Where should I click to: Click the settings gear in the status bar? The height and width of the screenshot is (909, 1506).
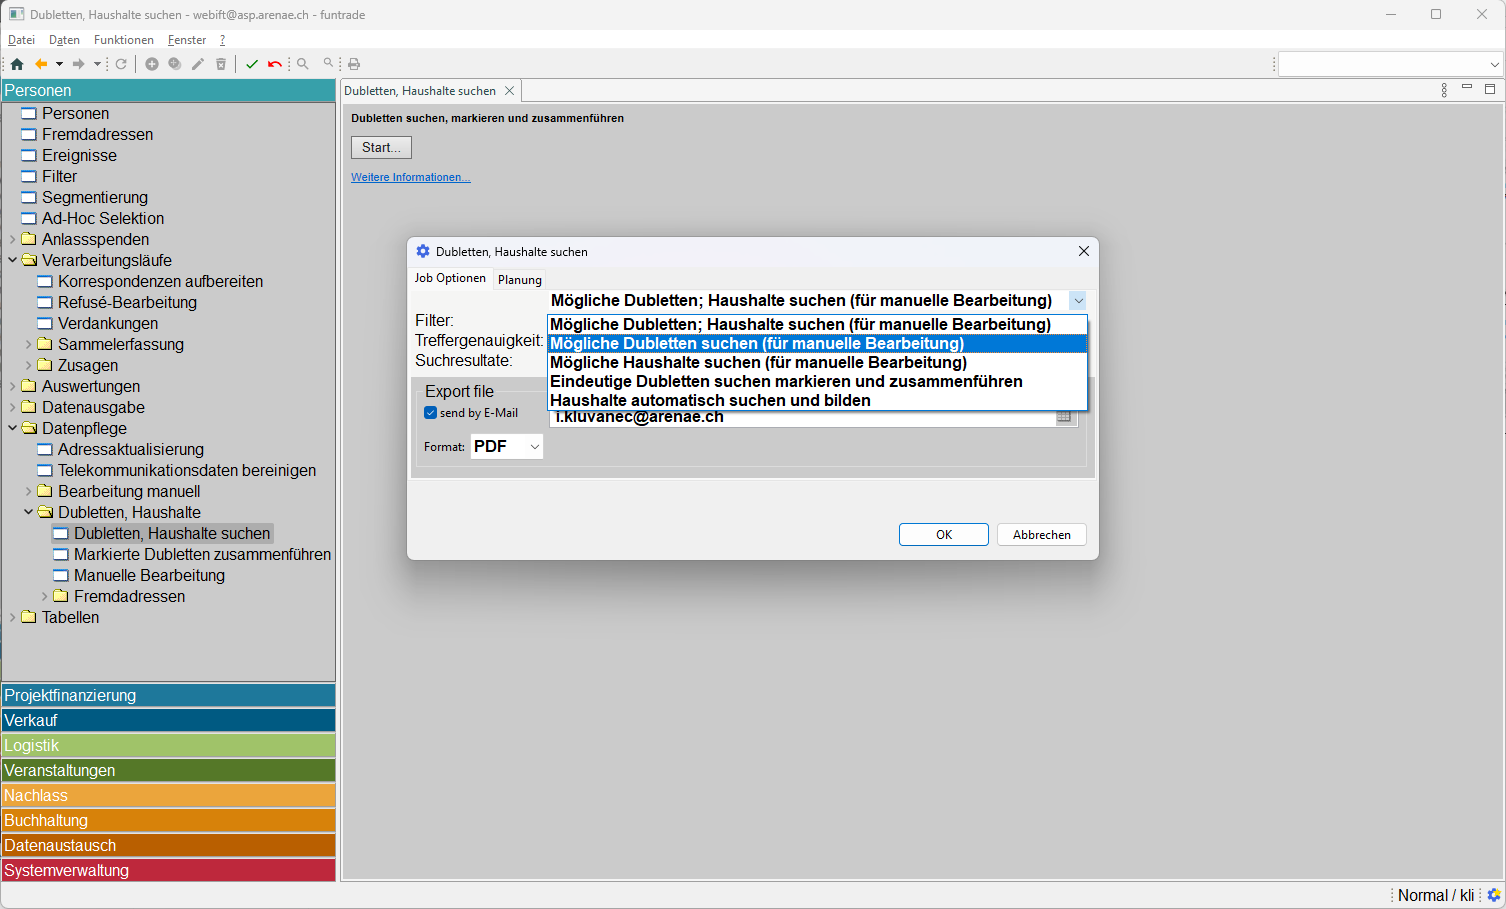pyautogui.click(x=1494, y=895)
